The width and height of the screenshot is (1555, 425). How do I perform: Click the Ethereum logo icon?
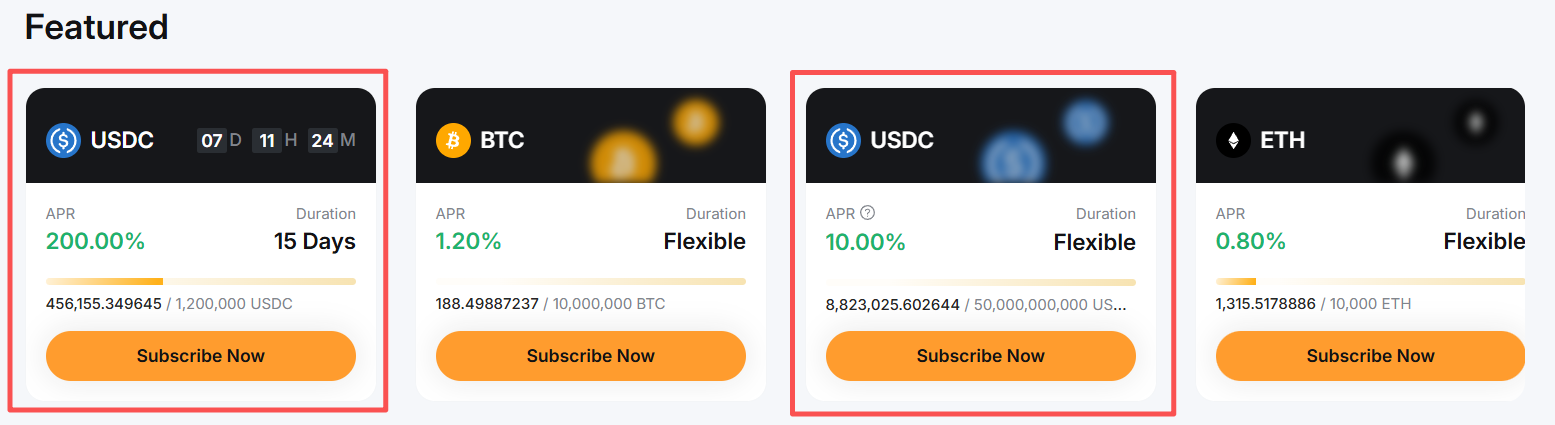[x=1233, y=140]
